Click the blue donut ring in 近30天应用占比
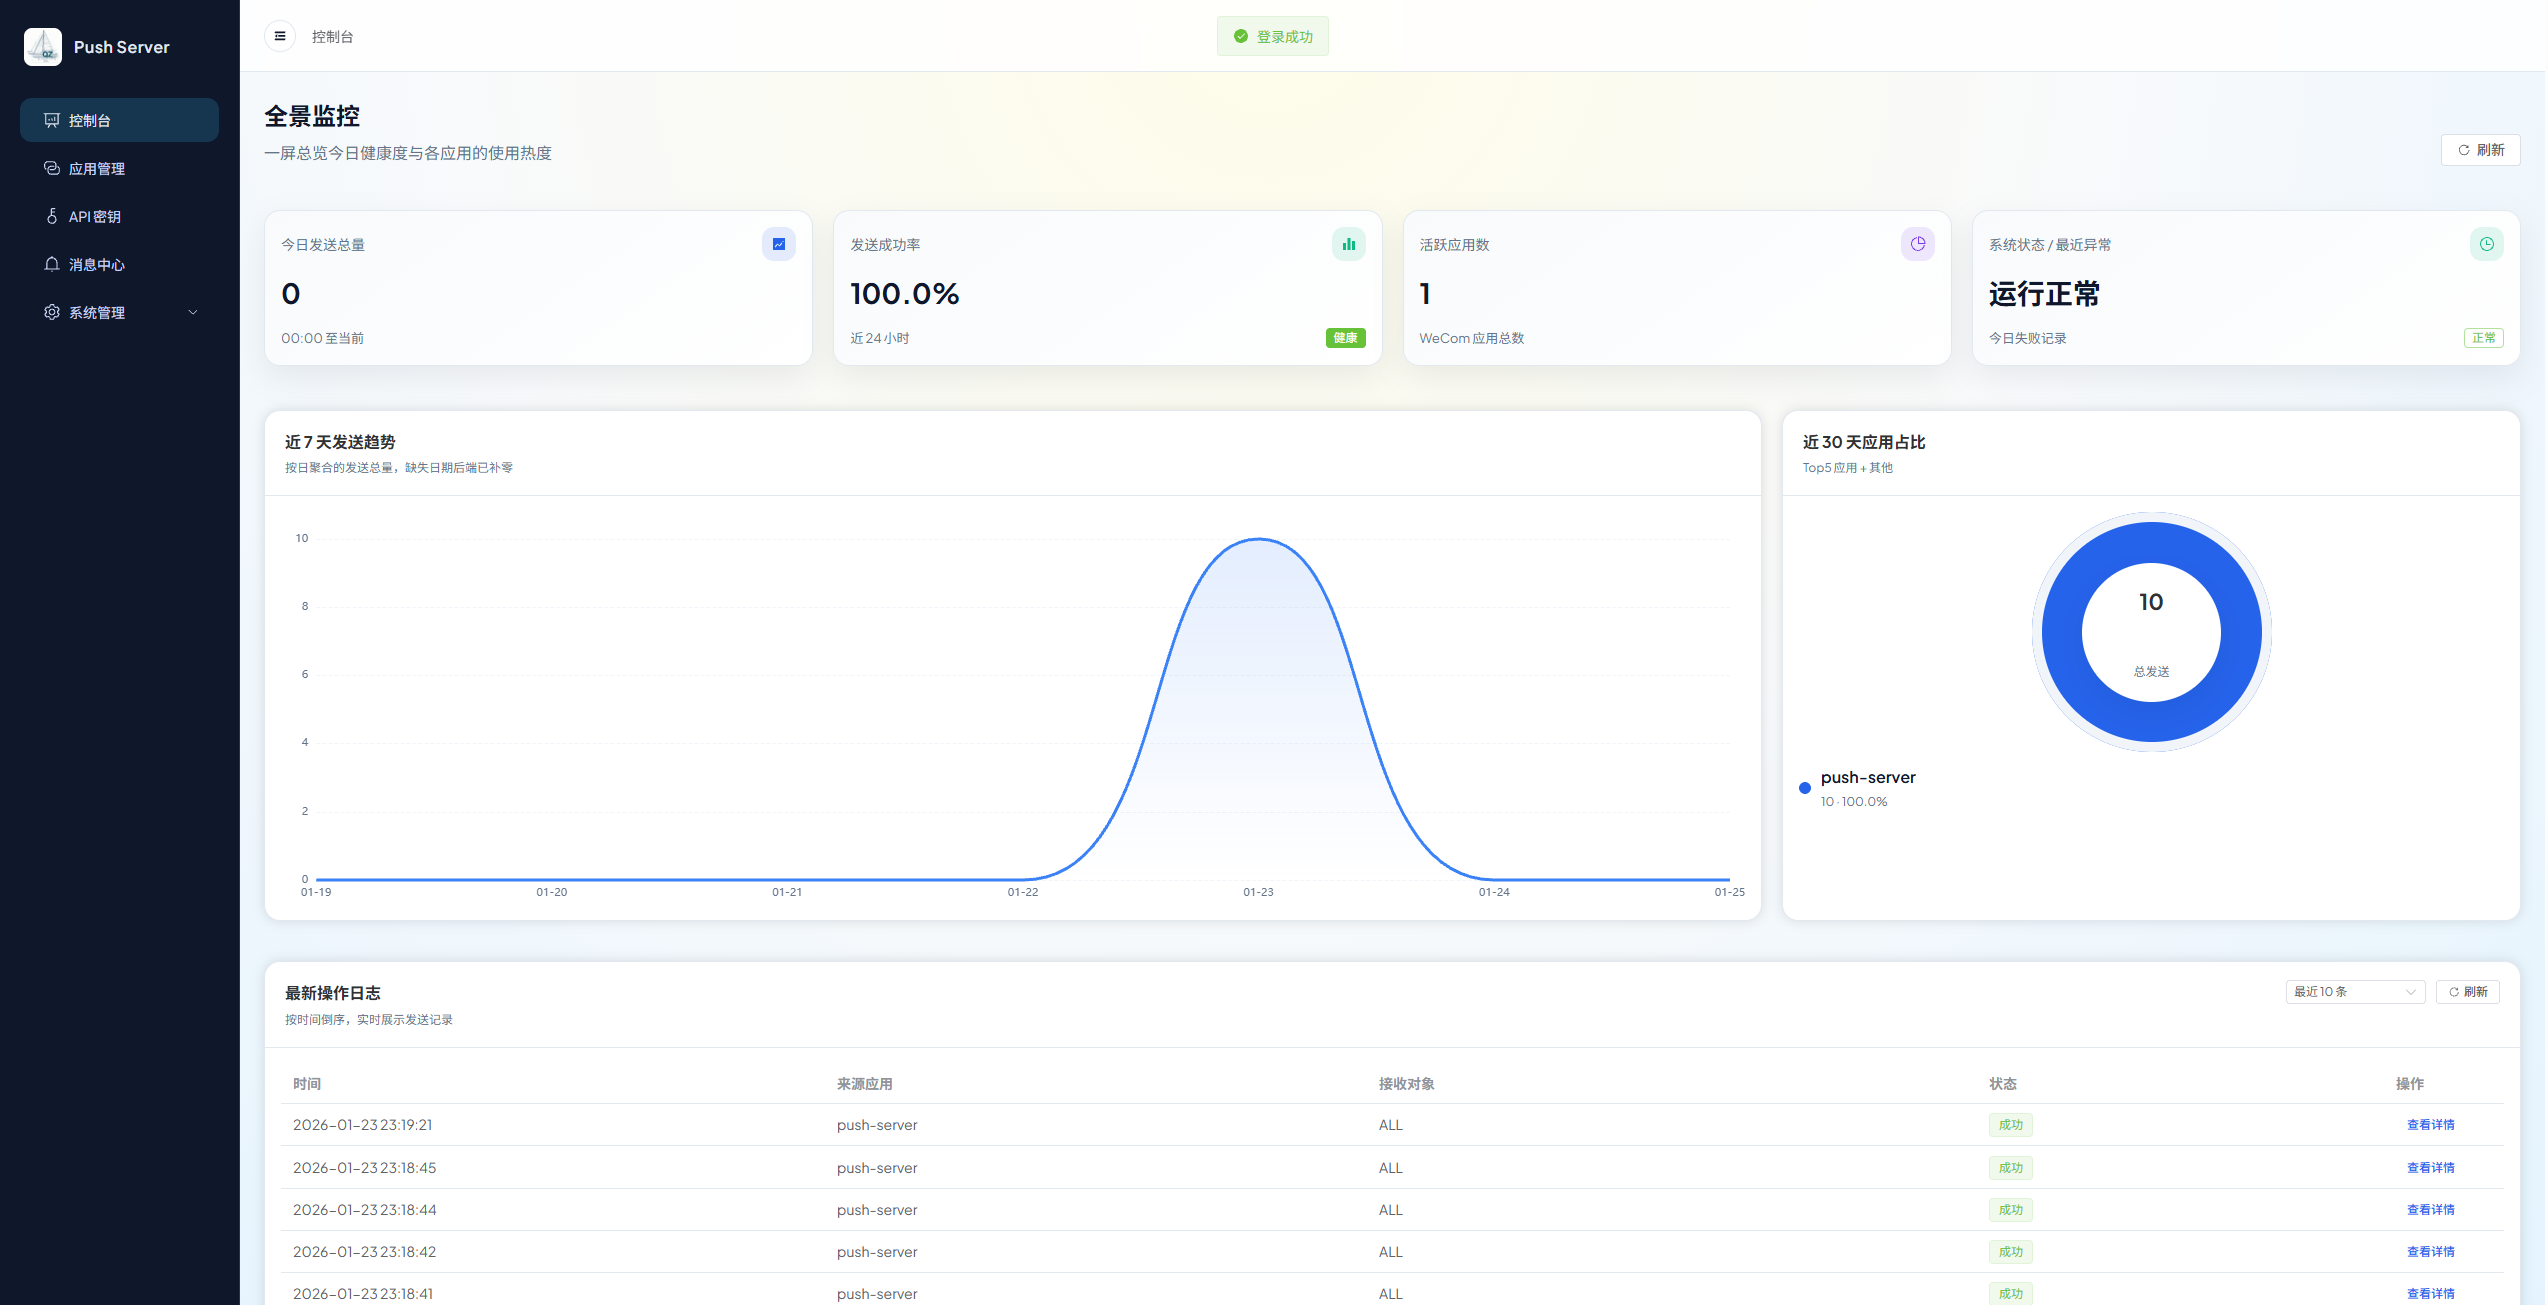This screenshot has width=2548, height=1305. 2060,632
